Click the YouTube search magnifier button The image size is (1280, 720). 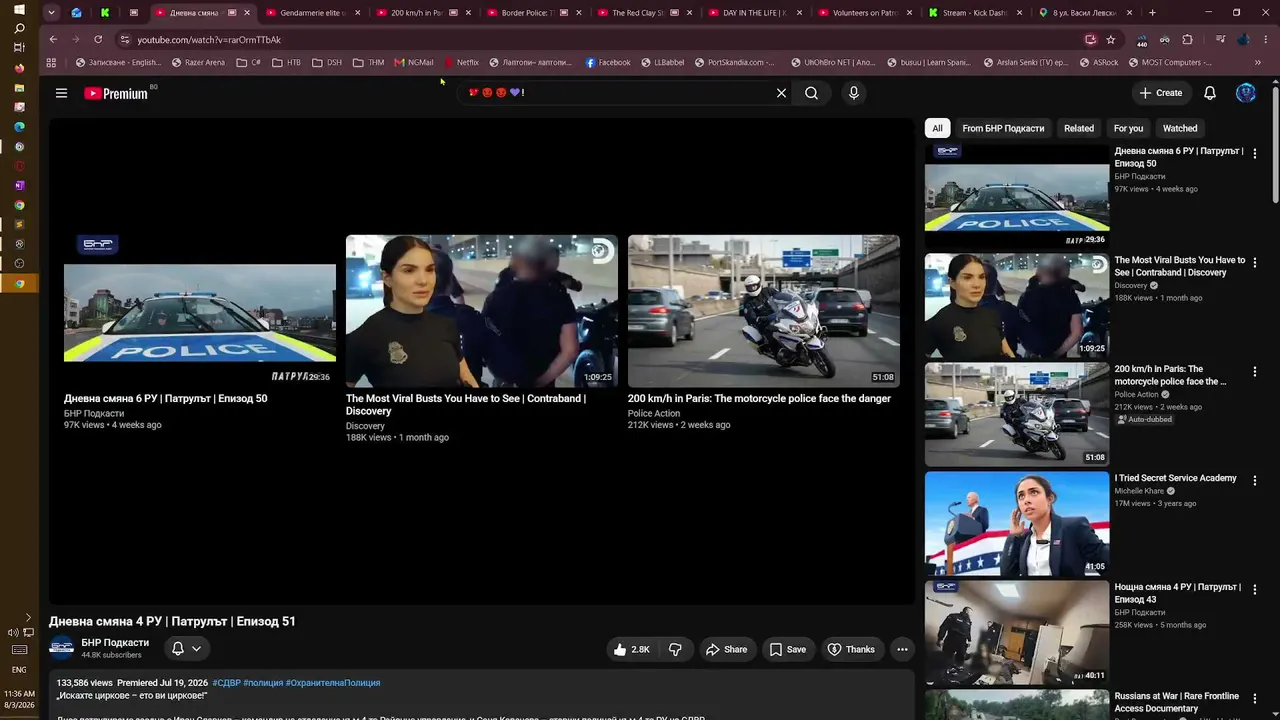click(811, 93)
